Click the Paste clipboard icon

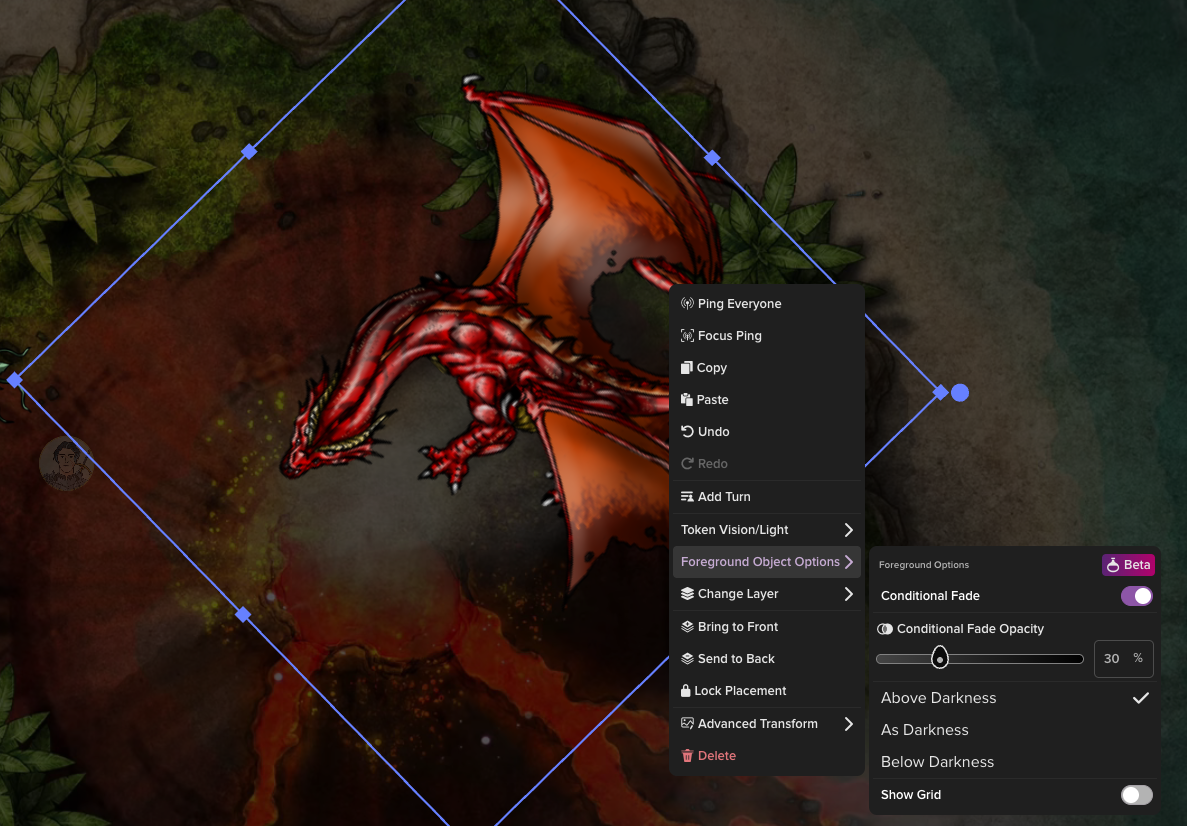coord(686,399)
